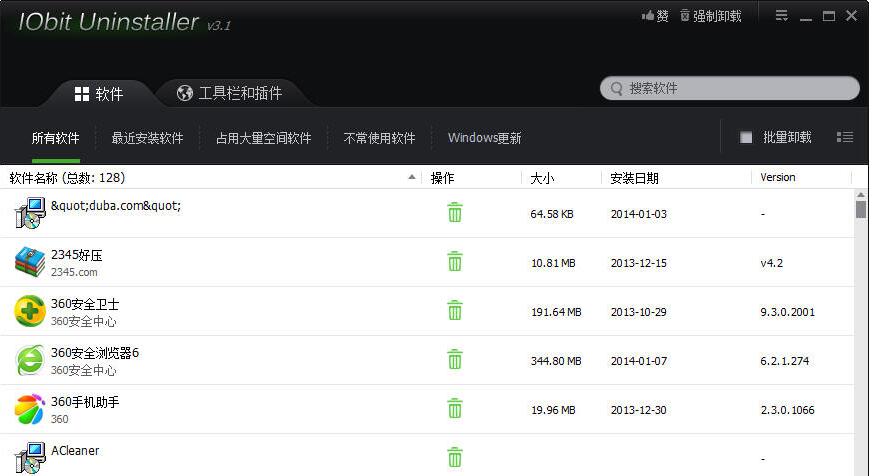Select the 360安全卫士 green plus icon

coord(30,311)
